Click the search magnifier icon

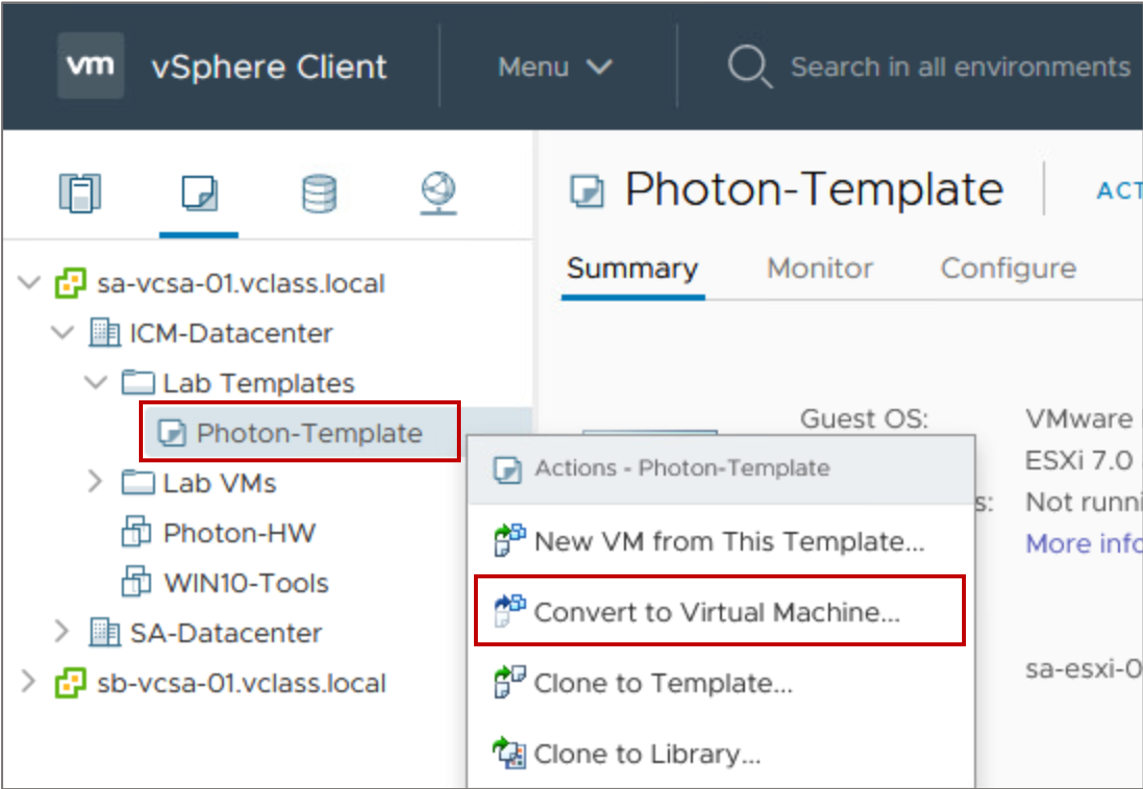749,67
